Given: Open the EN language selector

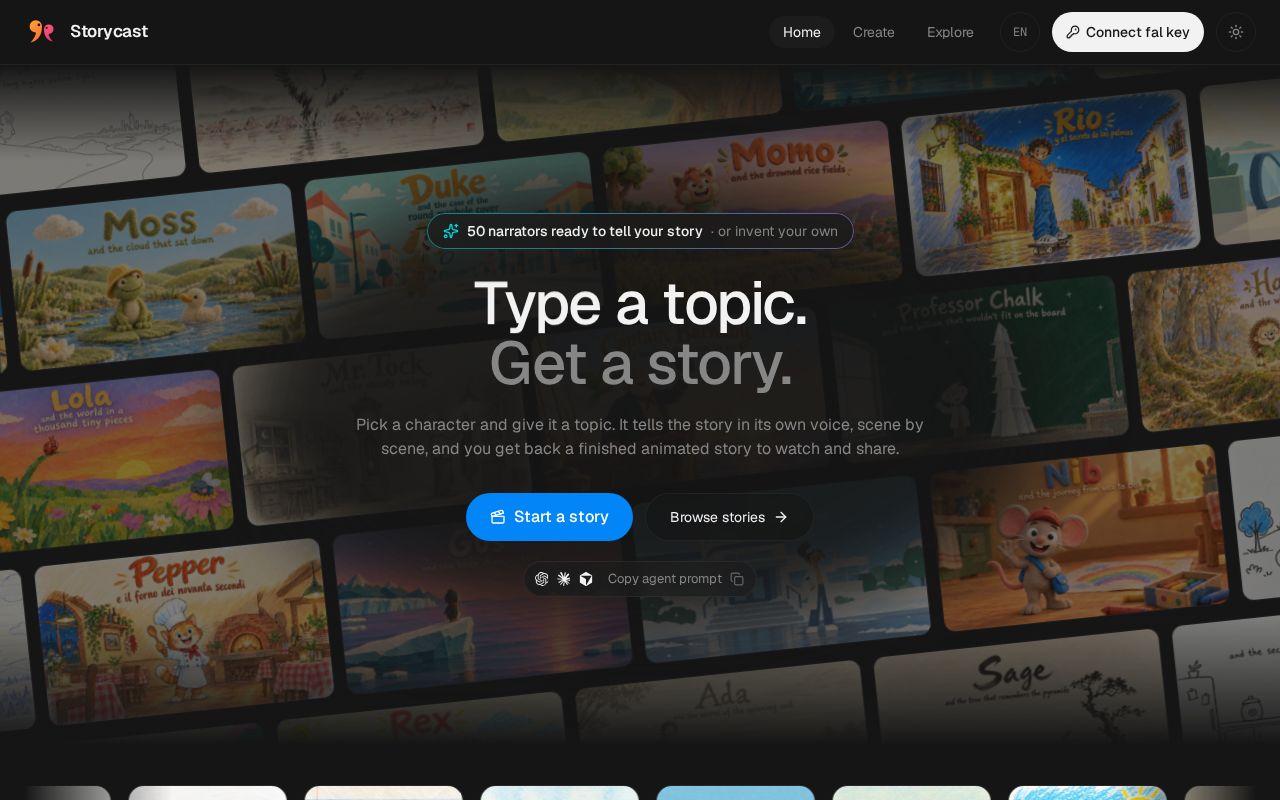Looking at the screenshot, I should (x=1020, y=32).
